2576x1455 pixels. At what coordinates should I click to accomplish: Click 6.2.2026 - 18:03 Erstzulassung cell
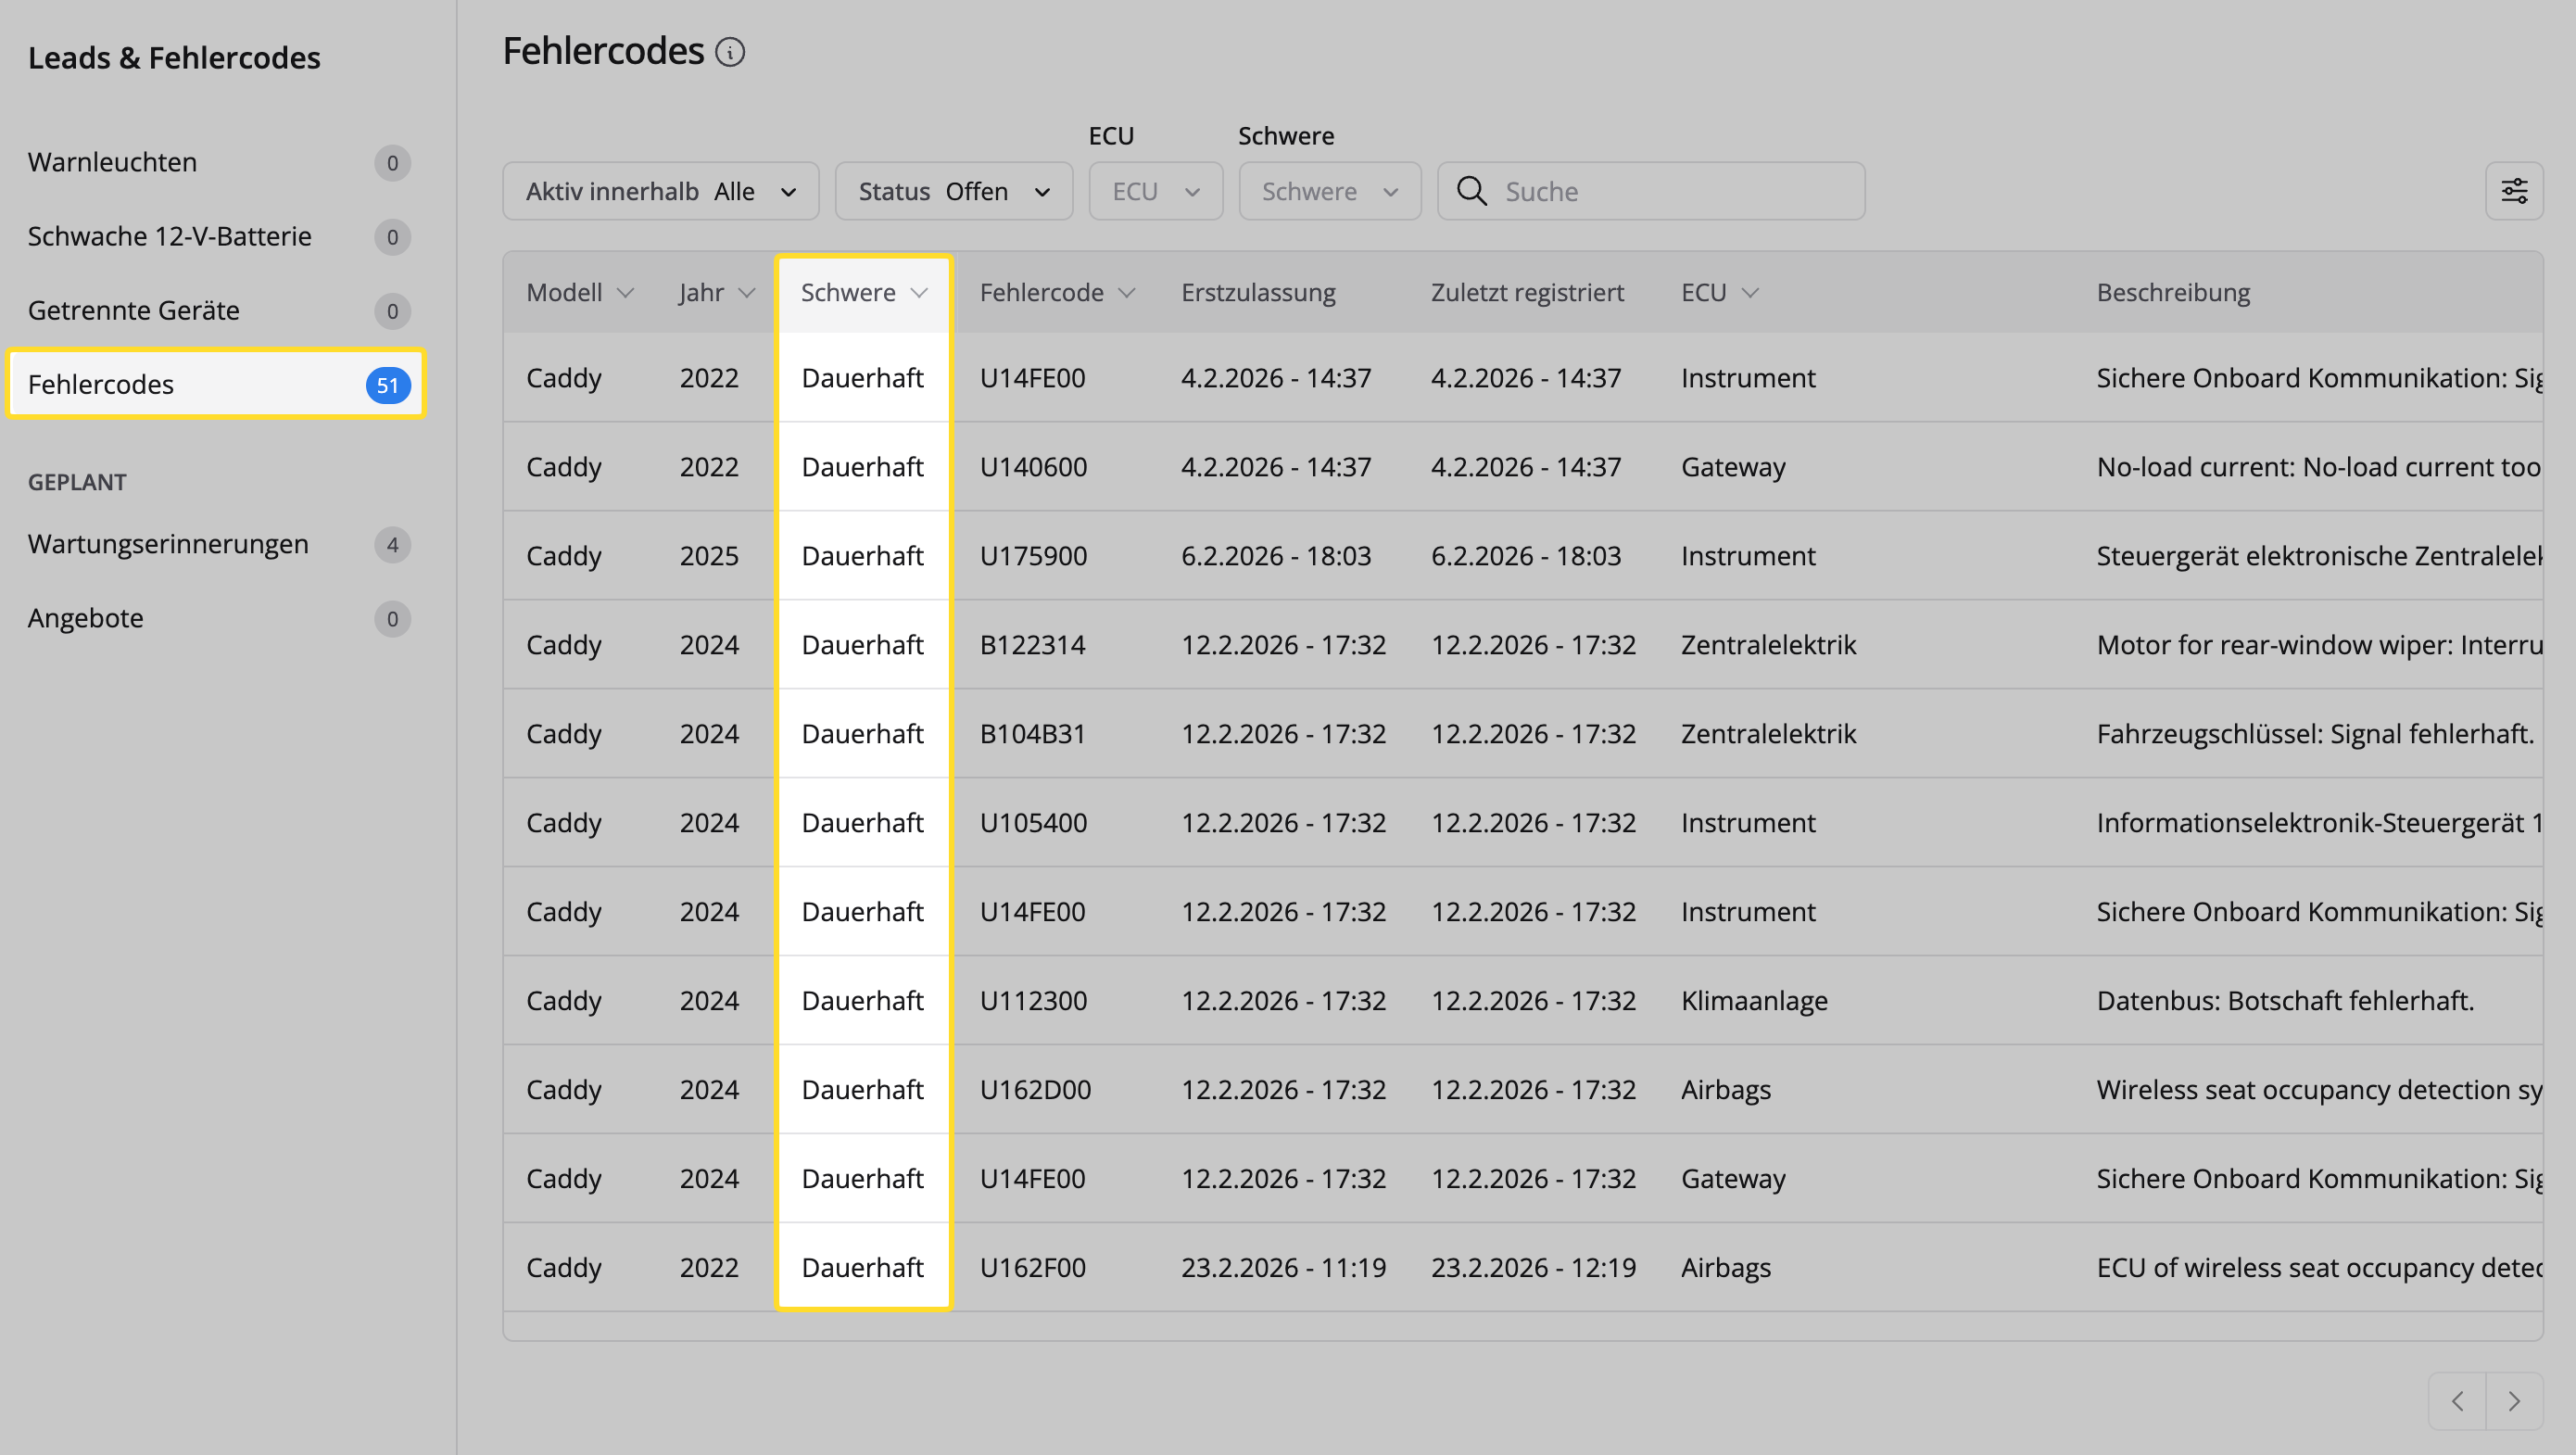click(1276, 556)
